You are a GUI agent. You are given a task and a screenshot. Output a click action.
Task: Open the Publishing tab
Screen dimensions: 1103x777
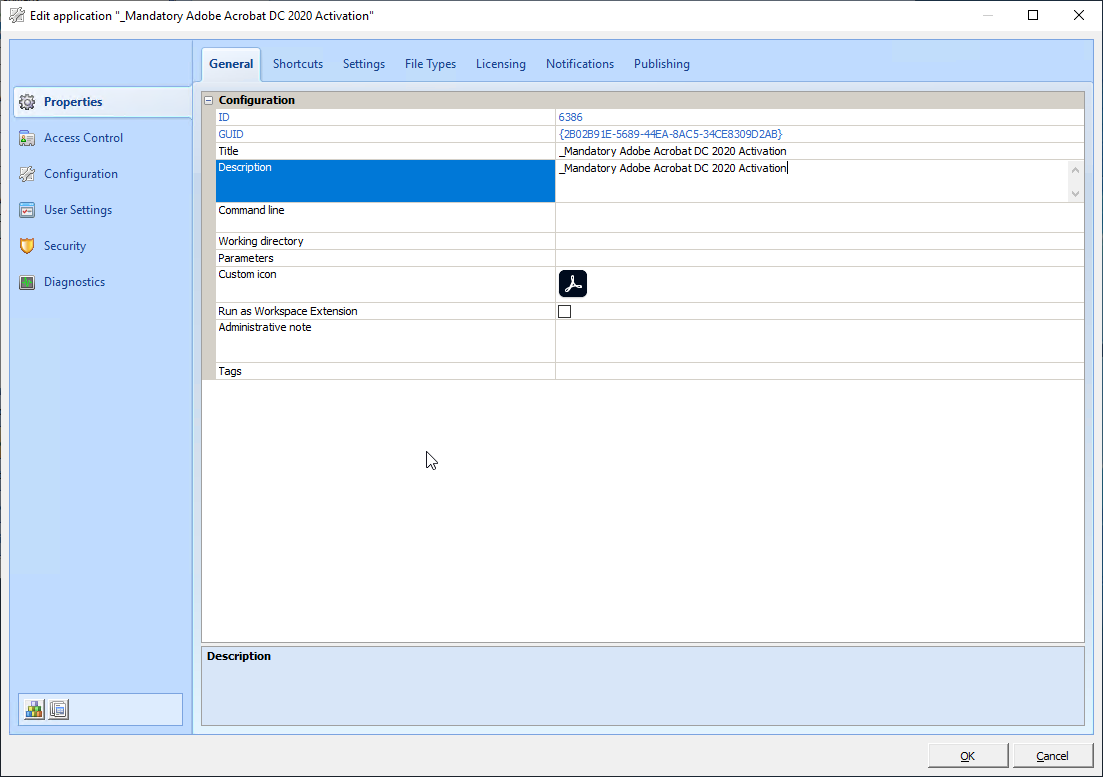(661, 64)
